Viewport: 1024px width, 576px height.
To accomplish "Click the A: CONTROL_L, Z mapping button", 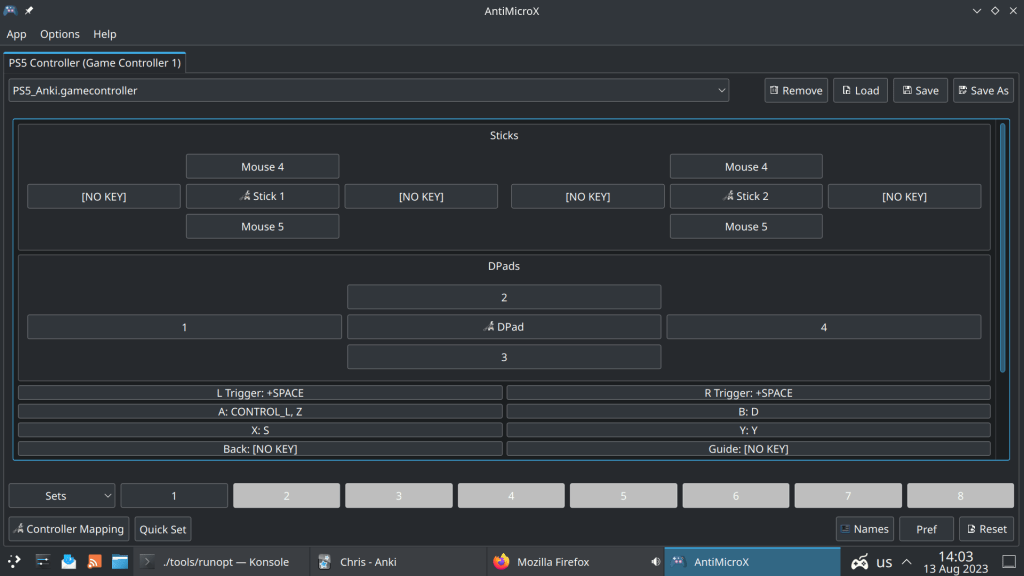I will coord(260,411).
